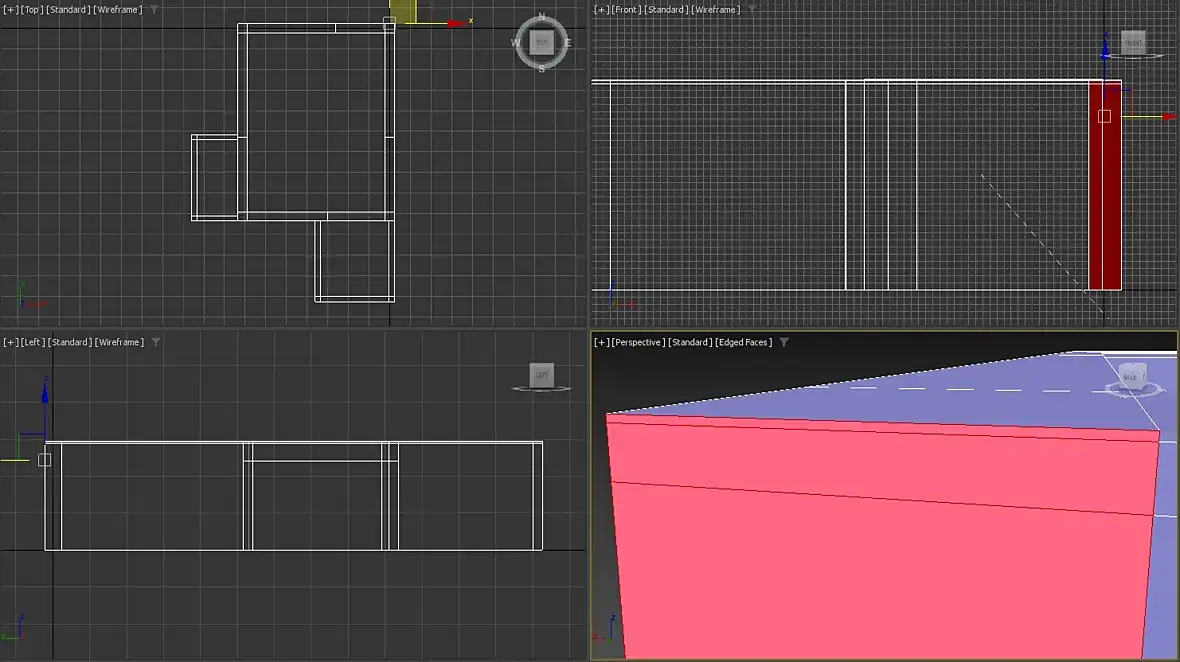Click the W compass letter on ViewCube
Image resolution: width=1180 pixels, height=662 pixels.
click(515, 43)
